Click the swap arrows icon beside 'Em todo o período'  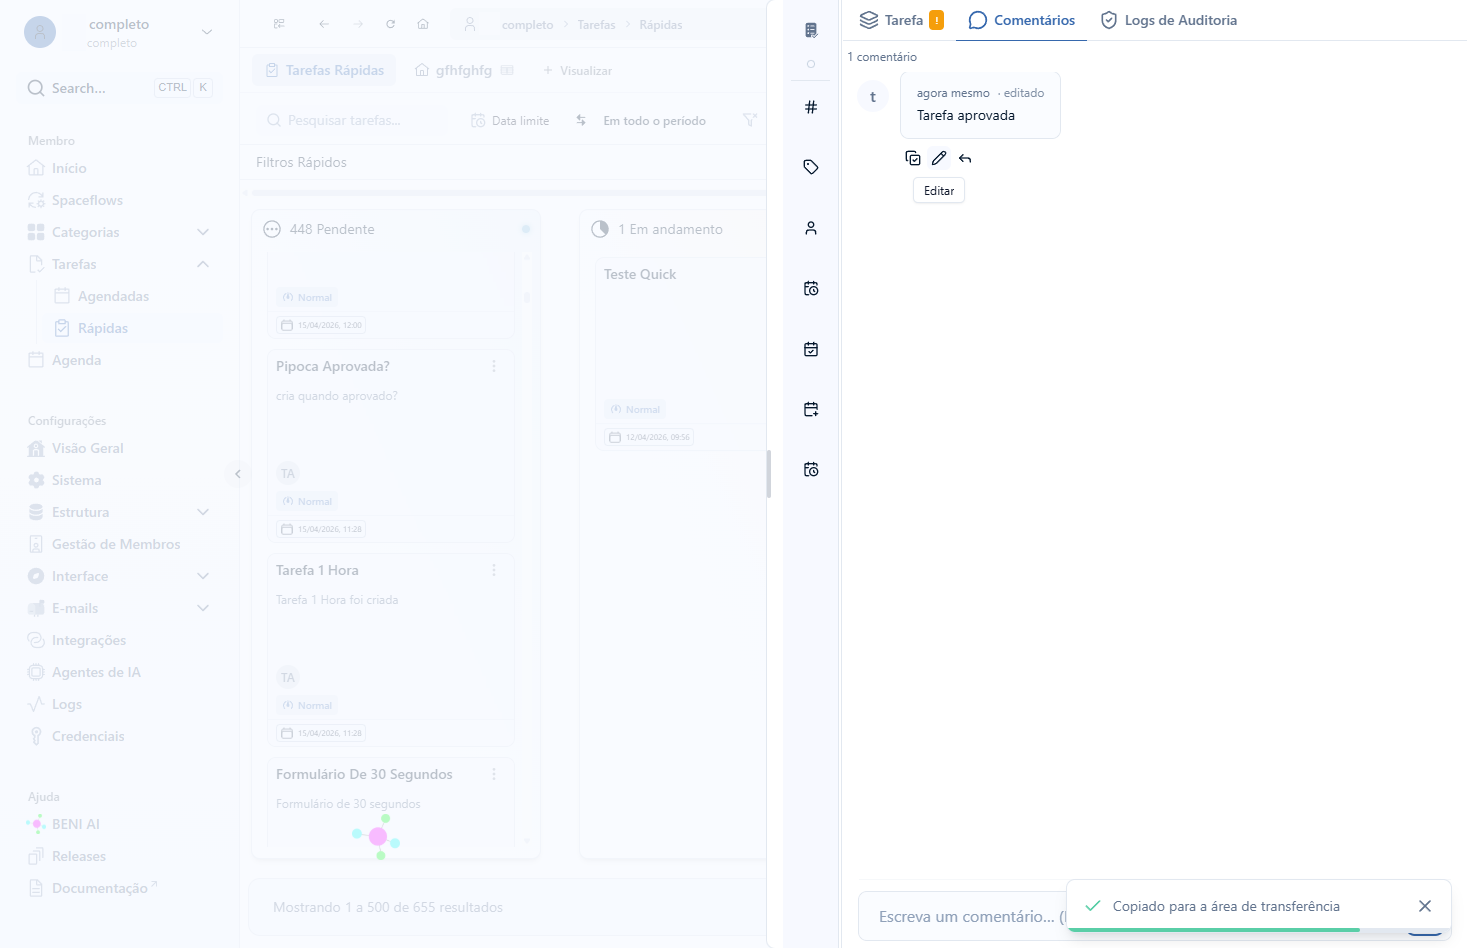(x=581, y=120)
